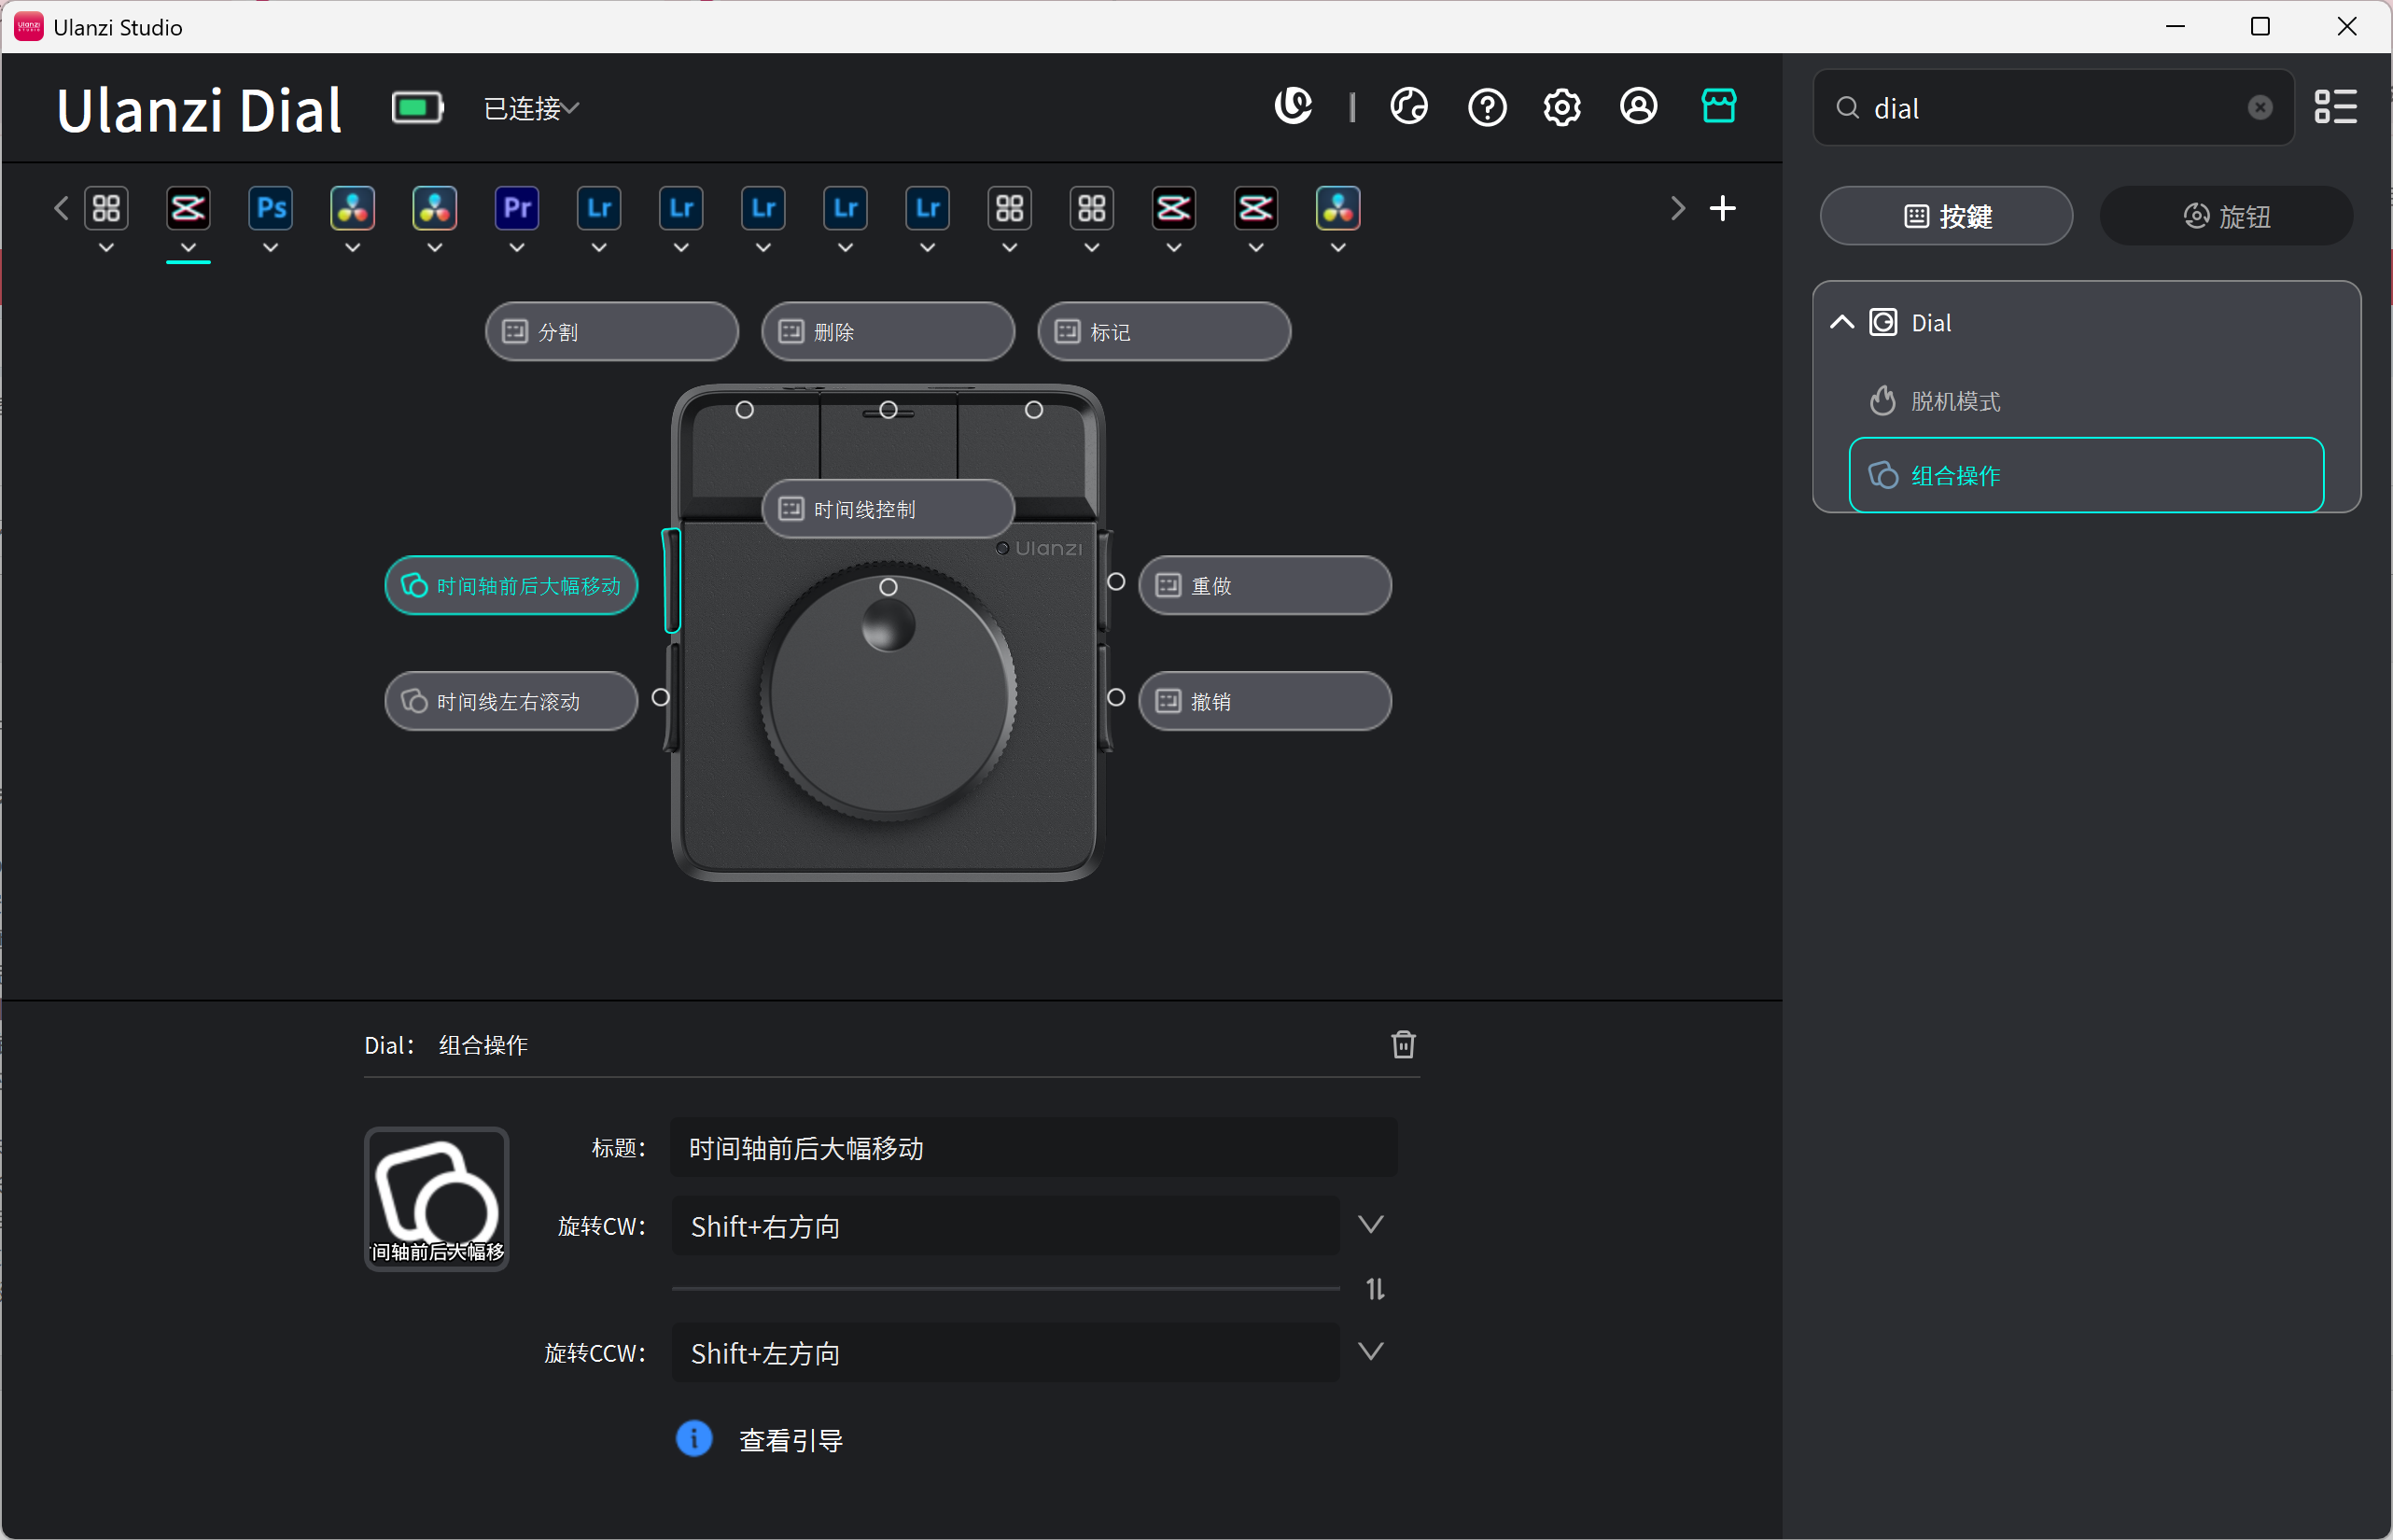Click the help question mark icon
This screenshot has width=2393, height=1540.
pos(1487,106)
